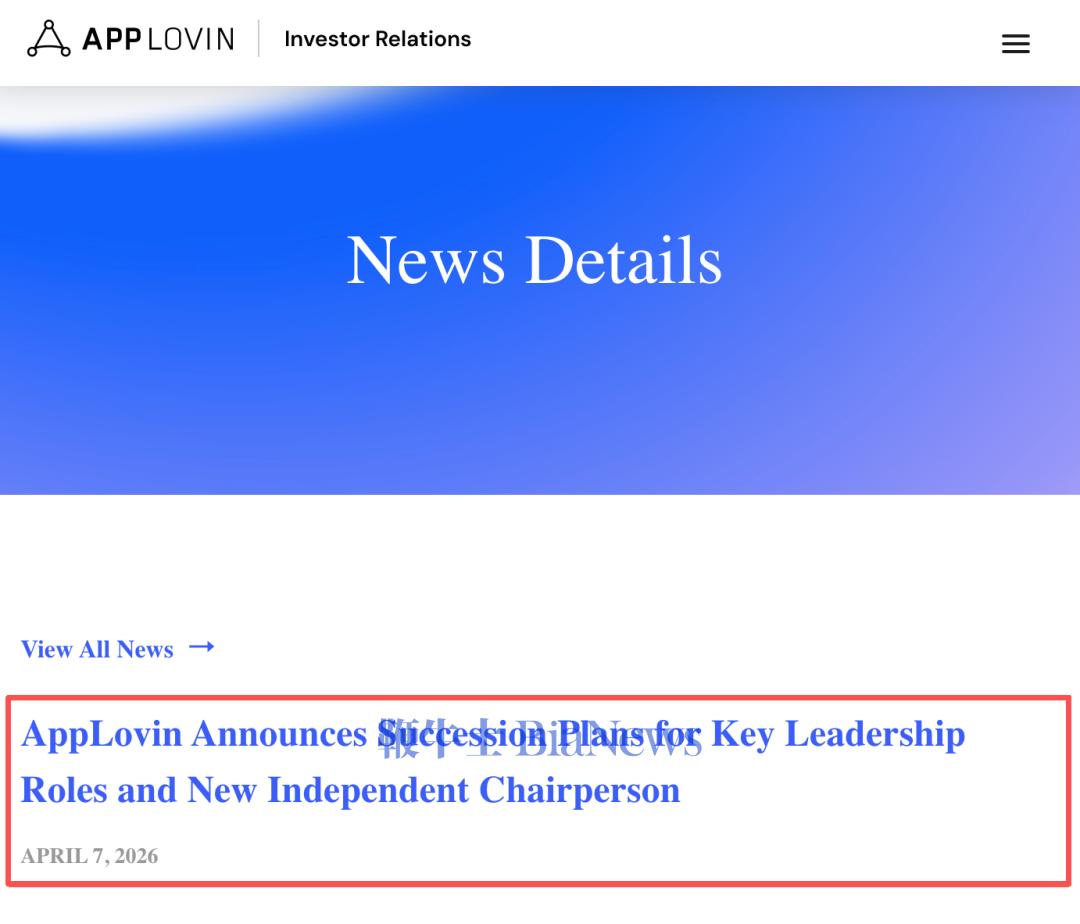This screenshot has height=924, width=1080.
Task: Click the empty header space left of the menu icon
Action: pos(750,42)
